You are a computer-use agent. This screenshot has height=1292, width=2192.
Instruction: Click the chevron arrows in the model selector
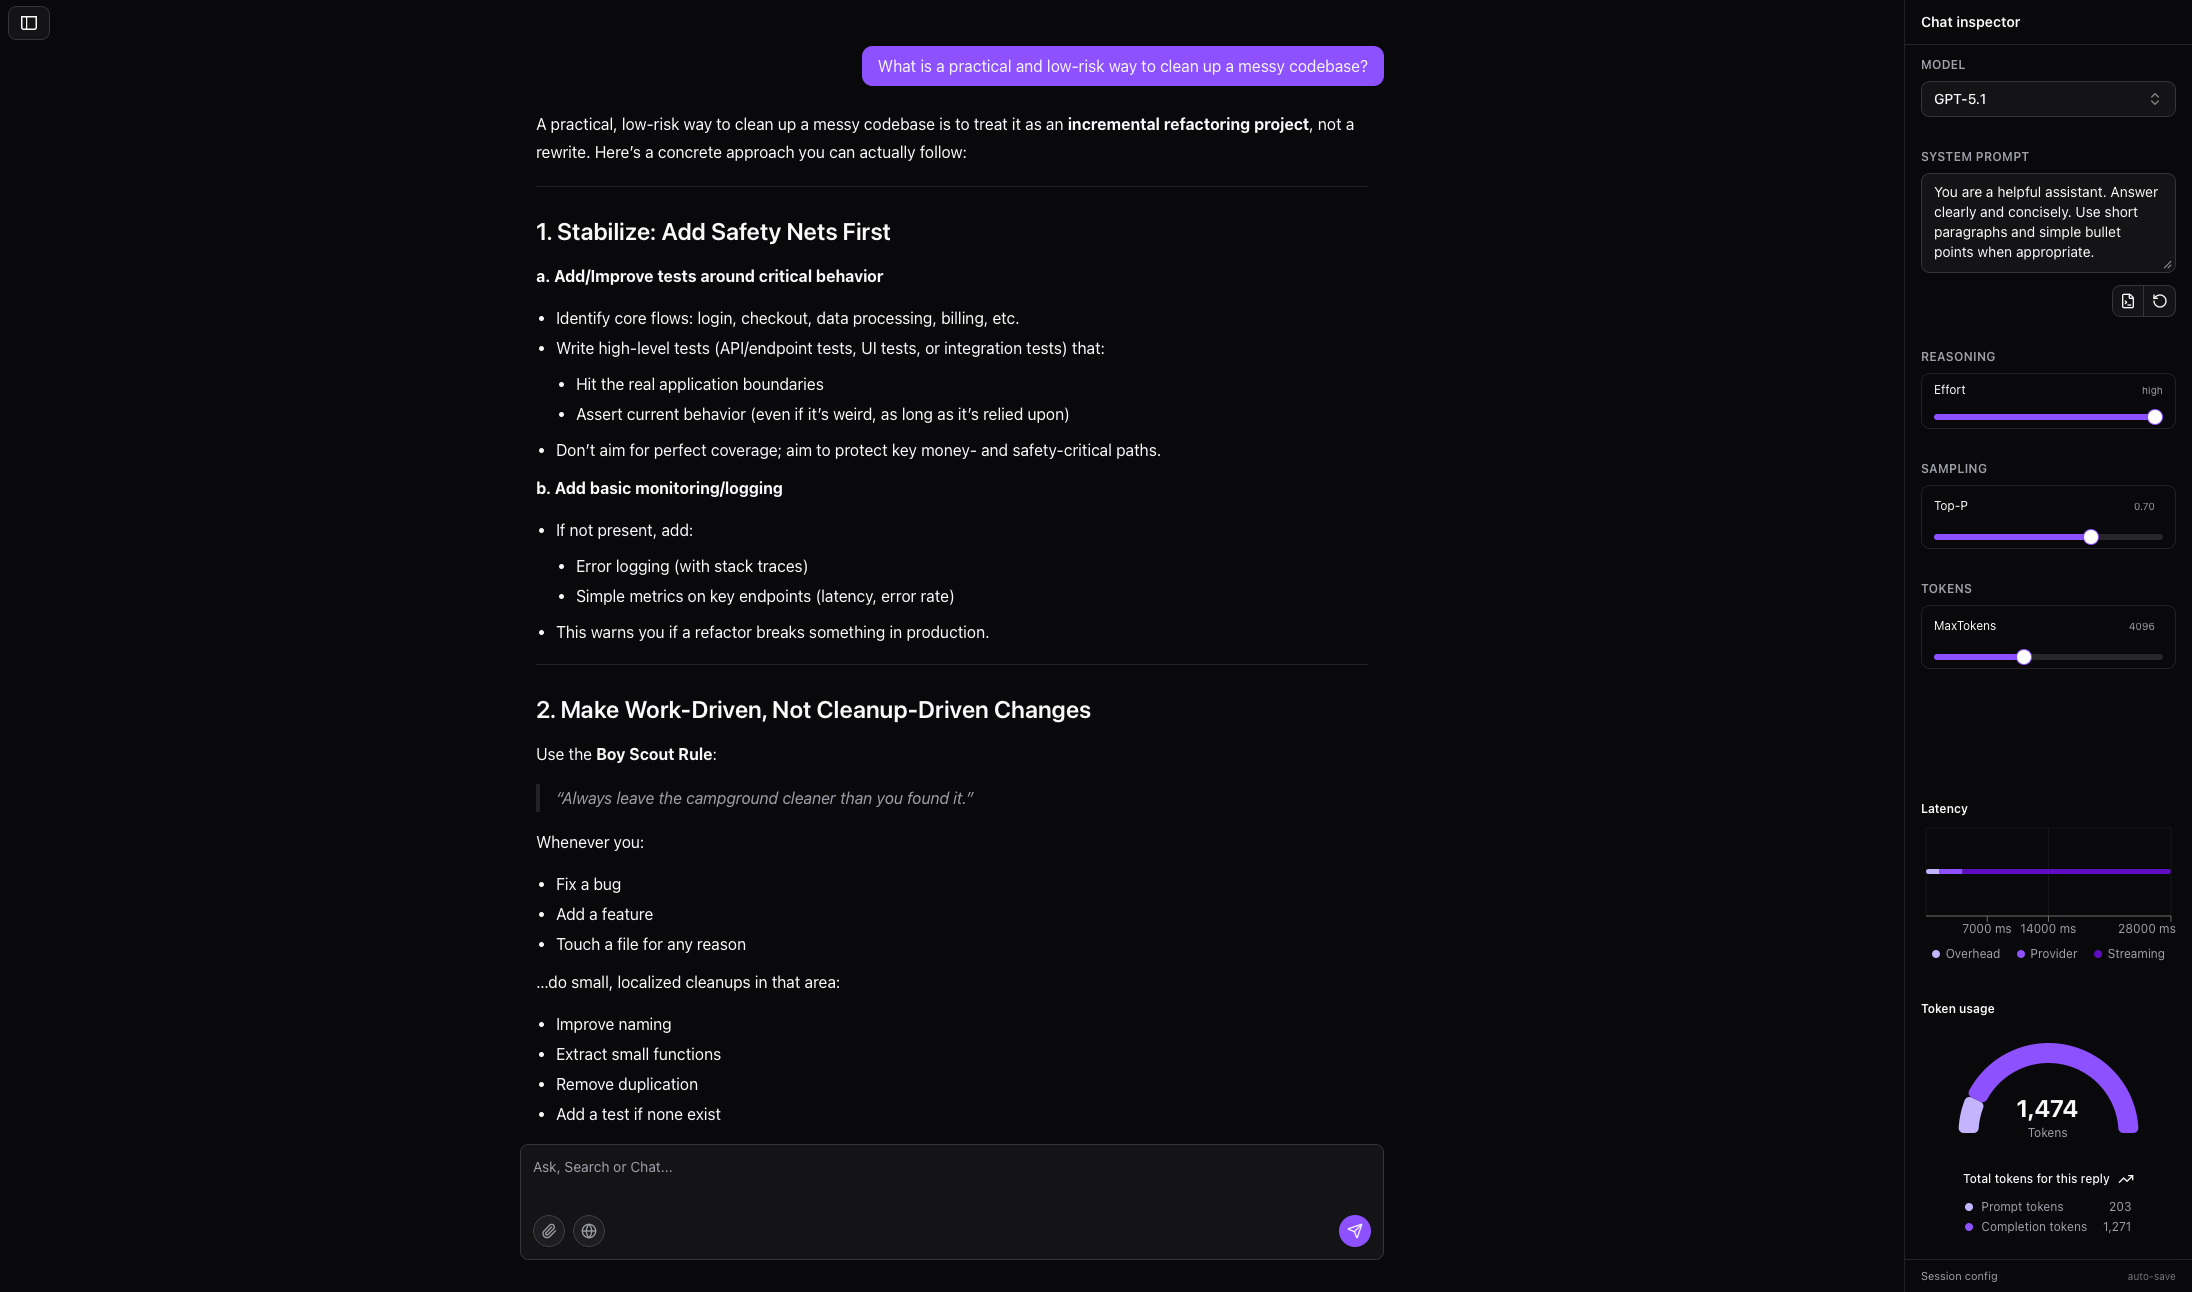point(2155,99)
